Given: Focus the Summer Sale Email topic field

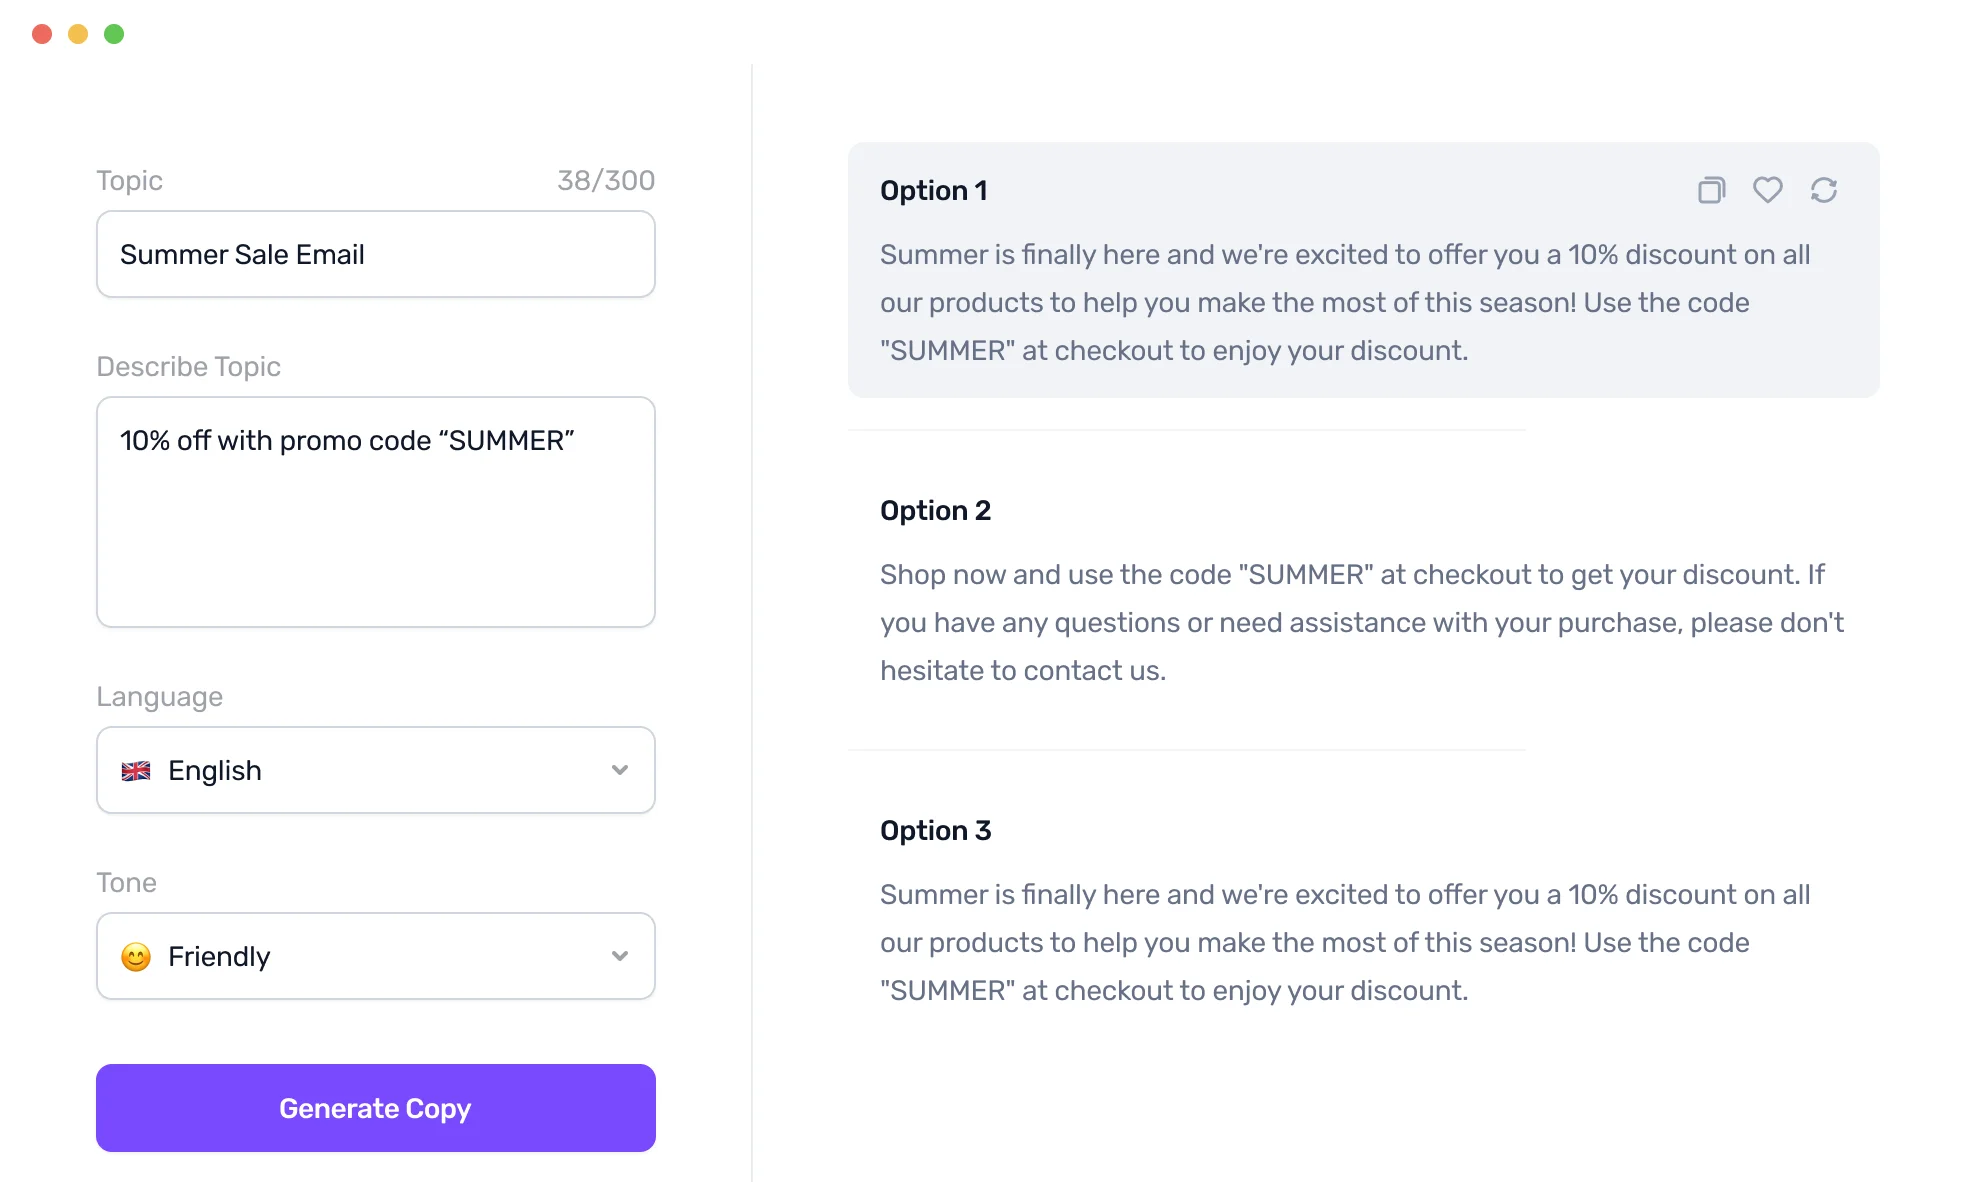Looking at the screenshot, I should (375, 254).
